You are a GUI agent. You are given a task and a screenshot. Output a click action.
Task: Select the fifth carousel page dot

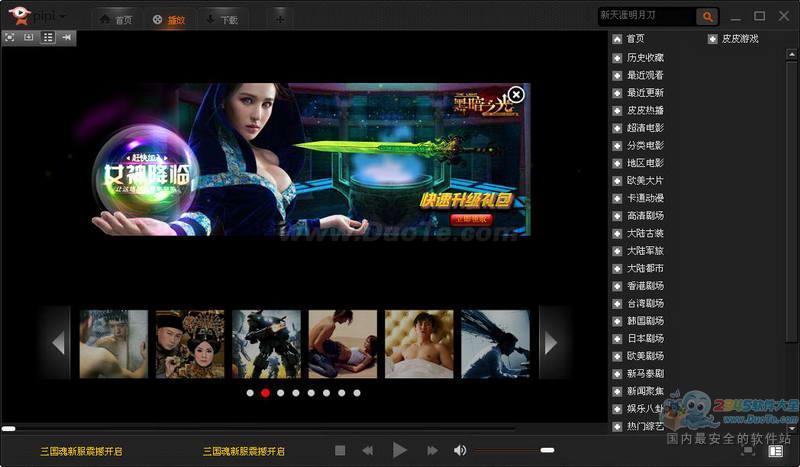[311, 393]
